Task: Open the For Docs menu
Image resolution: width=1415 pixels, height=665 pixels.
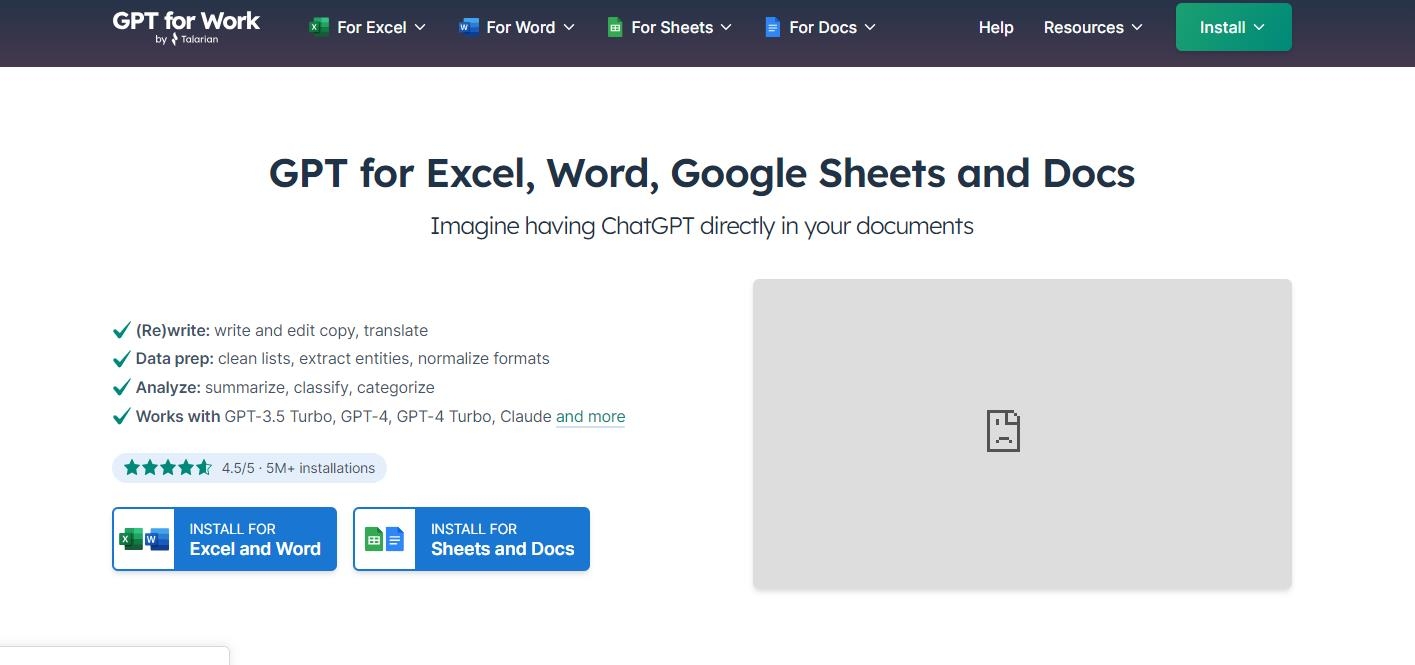Action: [821, 27]
